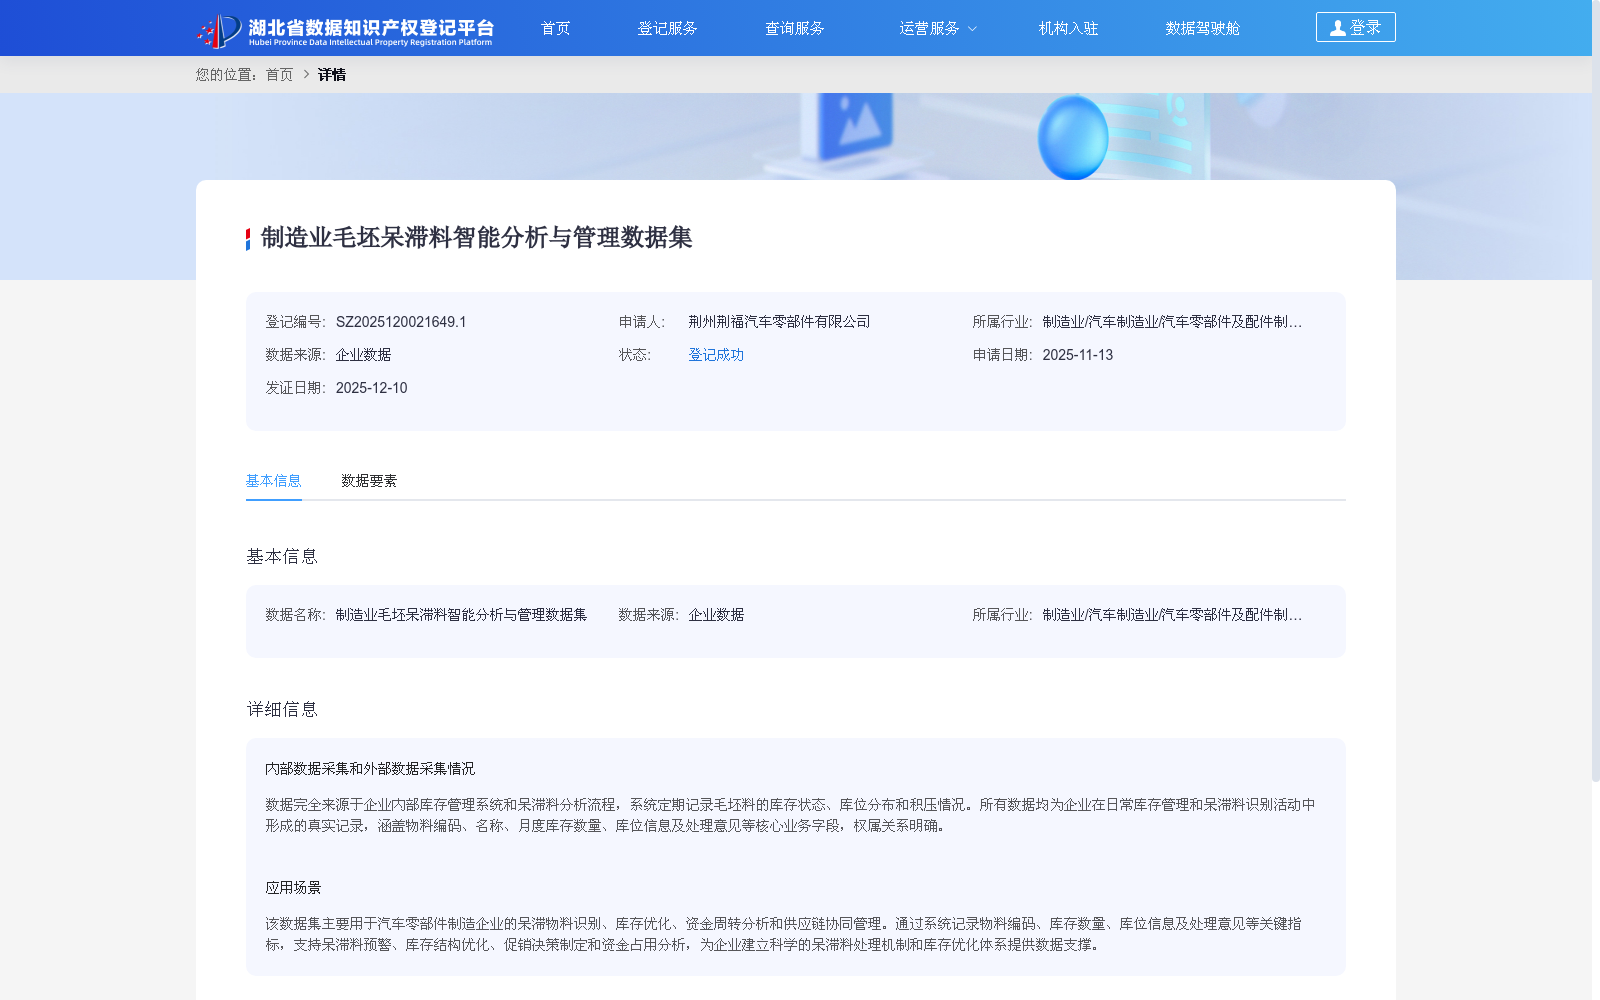Click 所属行业 value in 基本信息 section
The image size is (1600, 1000).
point(1172,615)
